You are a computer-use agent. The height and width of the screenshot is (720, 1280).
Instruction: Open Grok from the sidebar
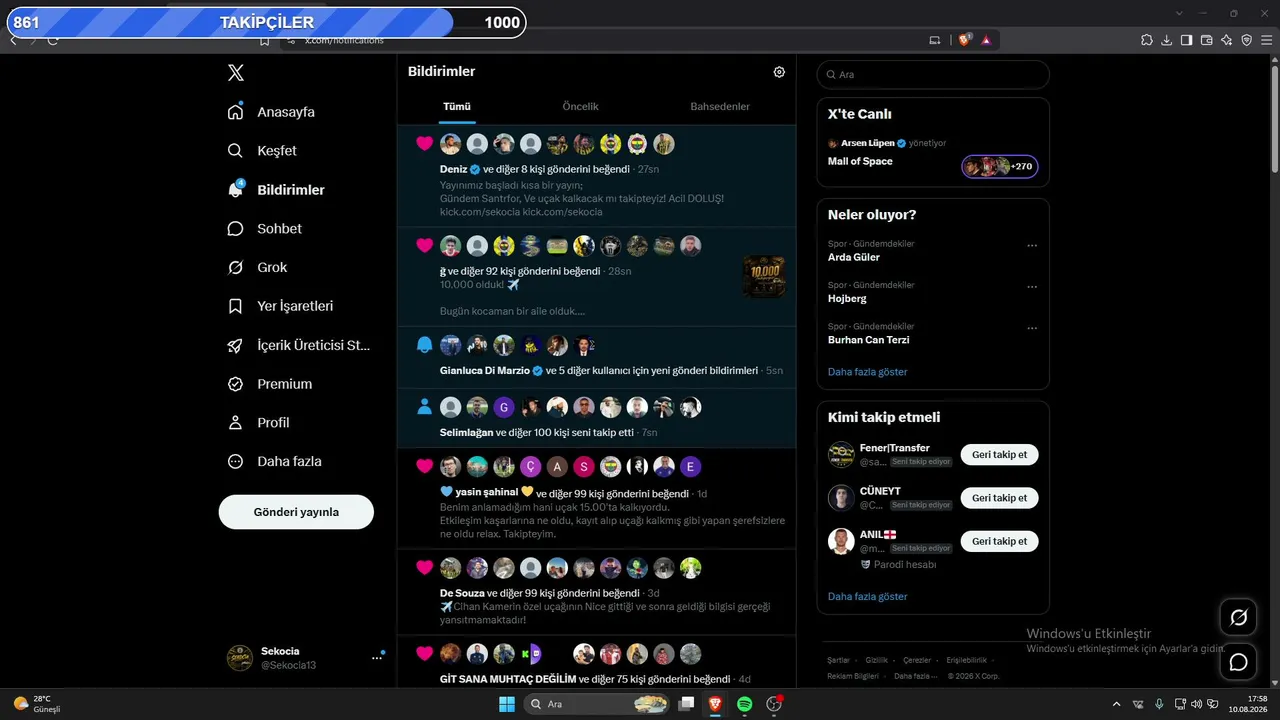(x=258, y=268)
